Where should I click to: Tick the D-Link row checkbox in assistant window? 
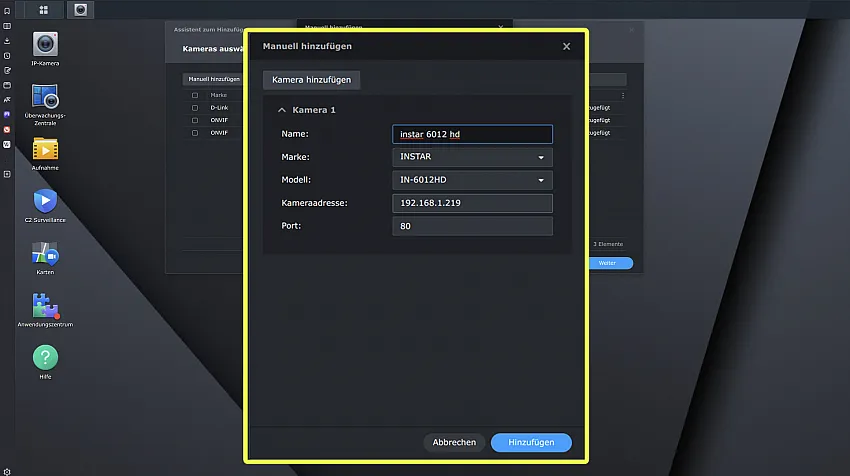(x=195, y=108)
